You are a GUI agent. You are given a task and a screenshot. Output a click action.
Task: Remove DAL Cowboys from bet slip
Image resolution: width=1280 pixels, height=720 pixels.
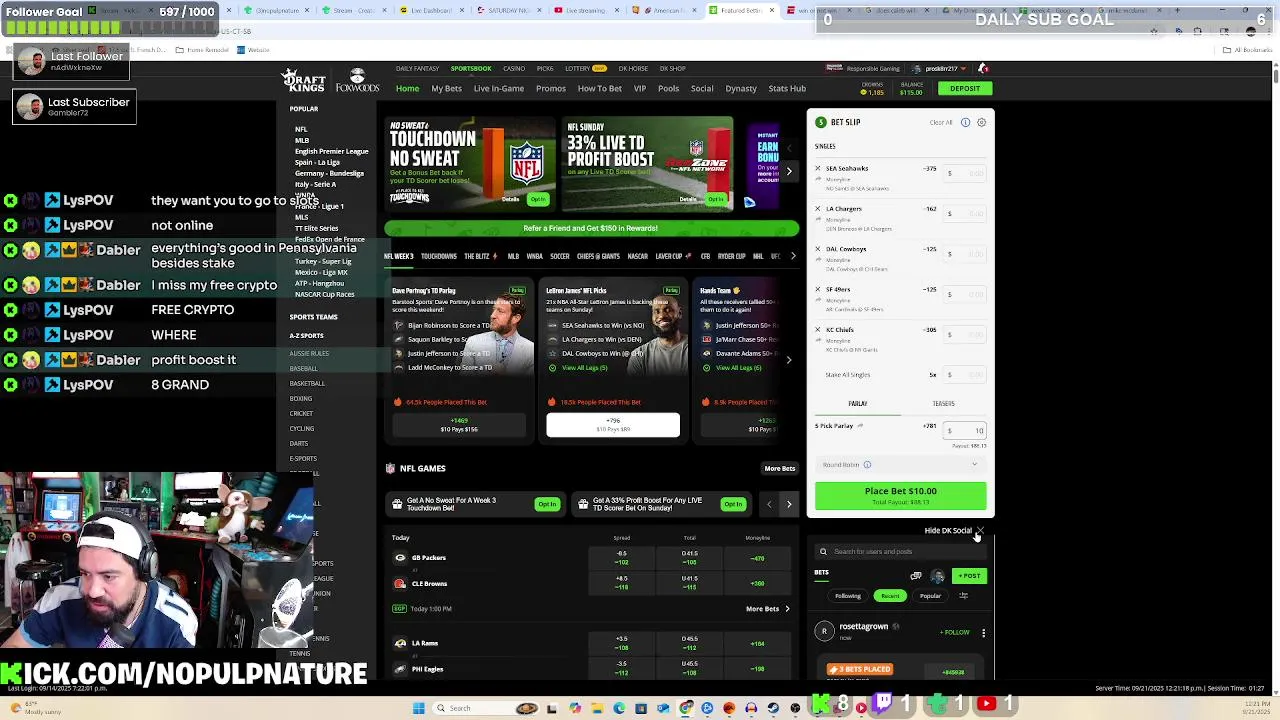[817, 249]
